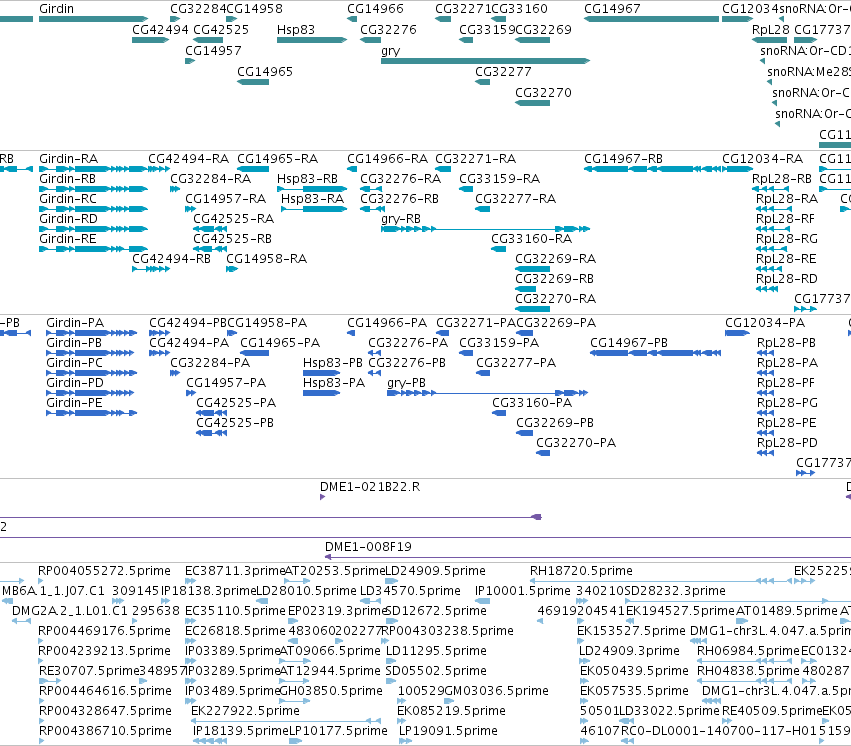851x746 pixels.
Task: Click EK085219.5prime EST label
Action: (451, 711)
